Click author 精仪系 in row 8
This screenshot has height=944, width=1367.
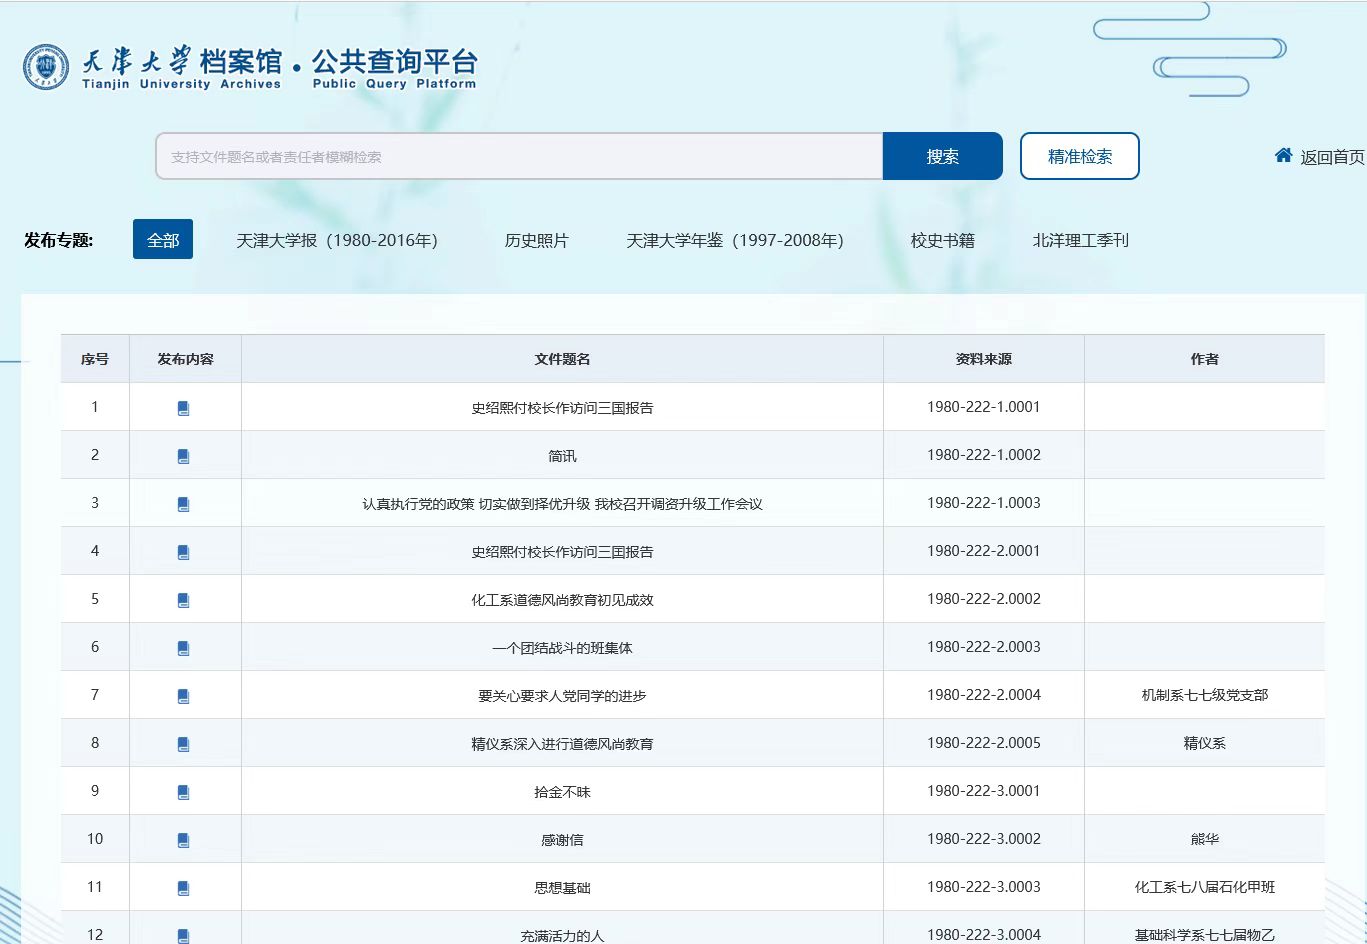tap(1204, 743)
